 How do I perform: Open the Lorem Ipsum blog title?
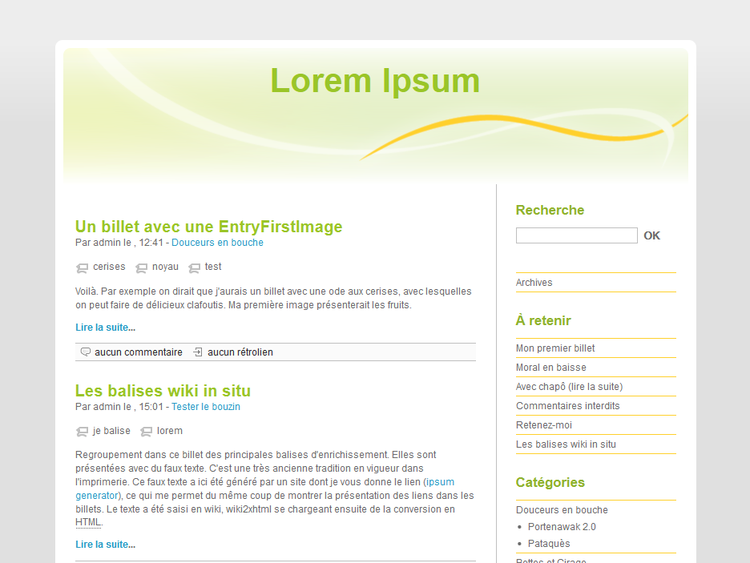point(375,80)
